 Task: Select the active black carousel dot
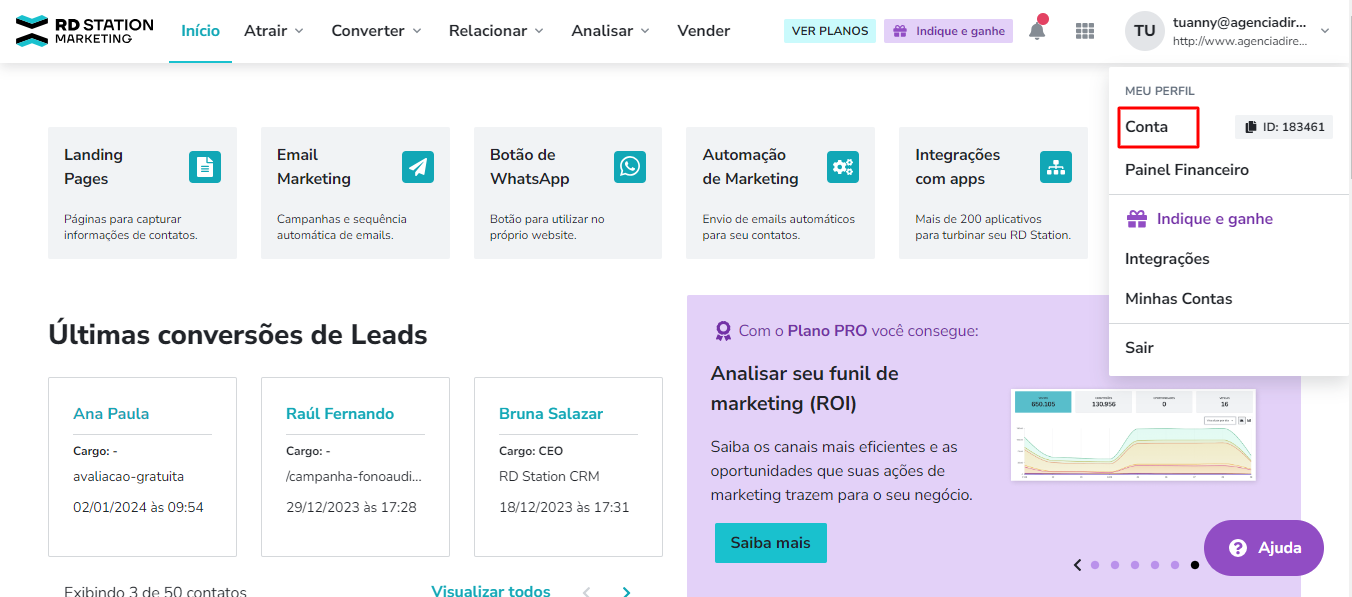point(1195,565)
